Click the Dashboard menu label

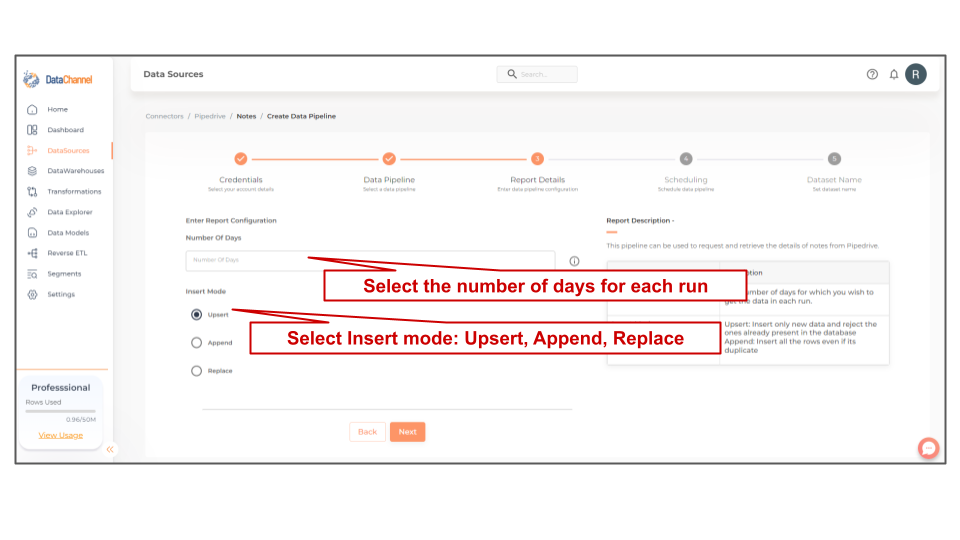pyautogui.click(x=66, y=130)
